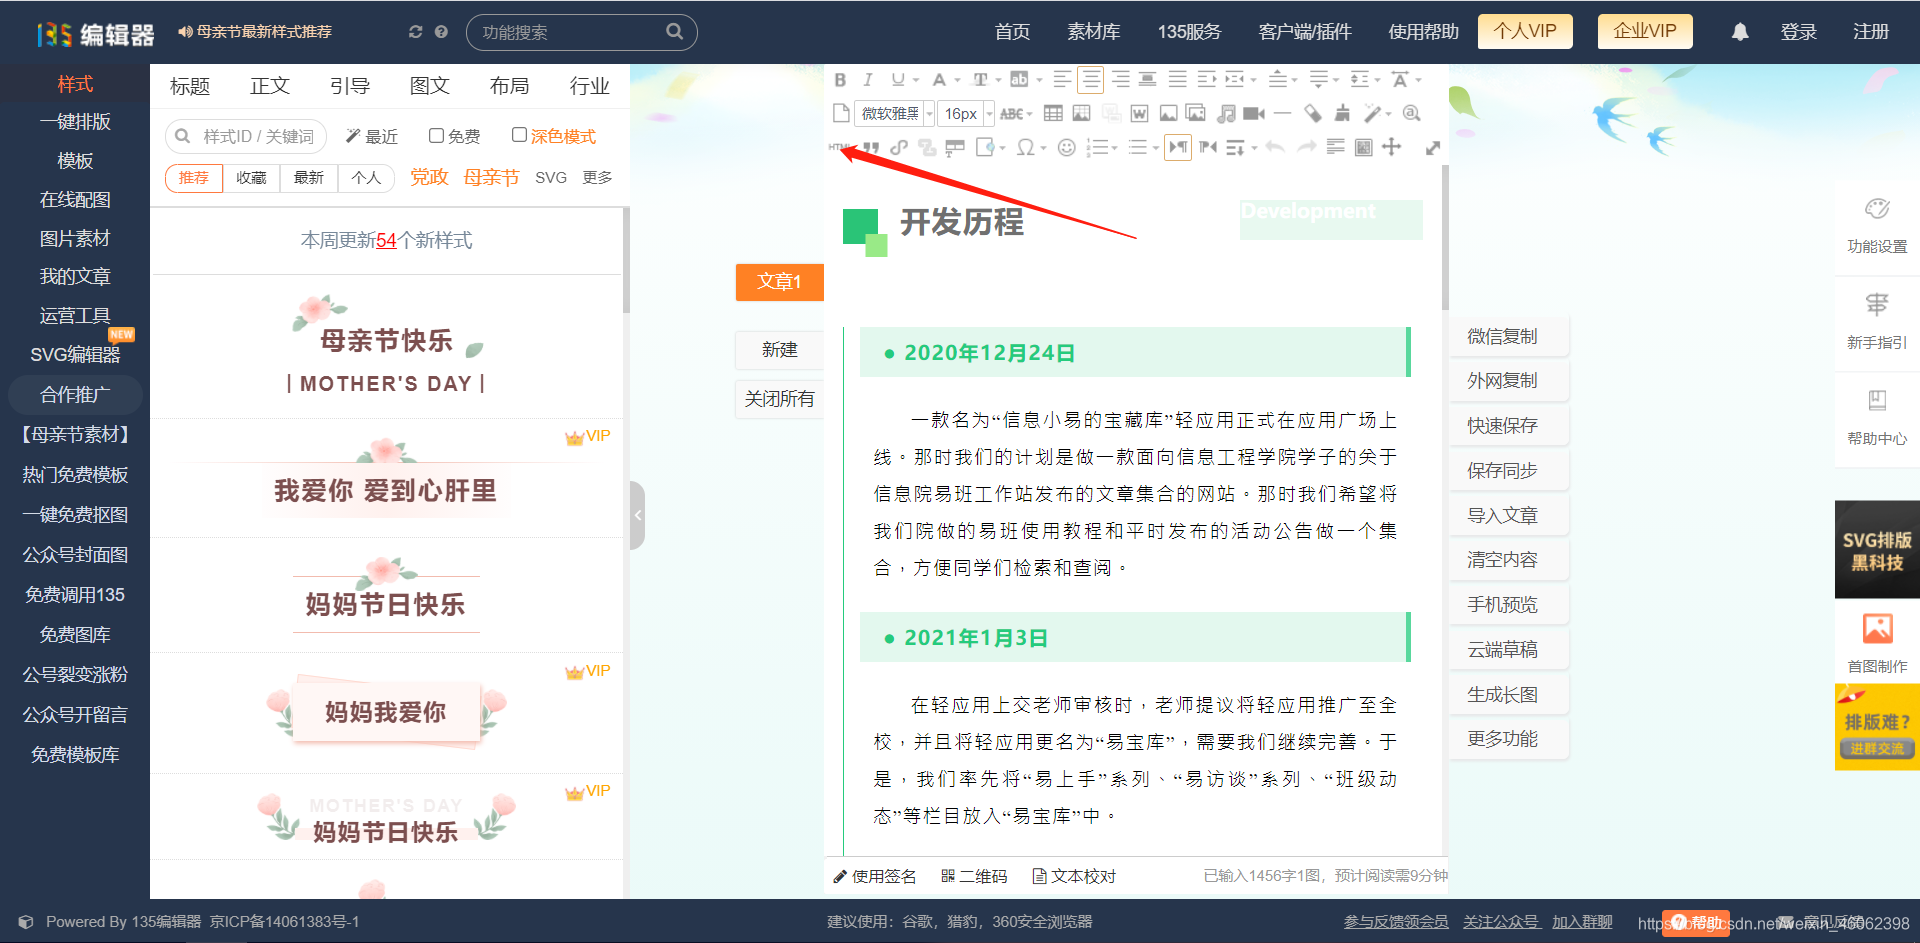Viewport: 1920px width, 943px height.
Task: Toggle 深色模式 dark mode checkbox
Action: coord(519,135)
